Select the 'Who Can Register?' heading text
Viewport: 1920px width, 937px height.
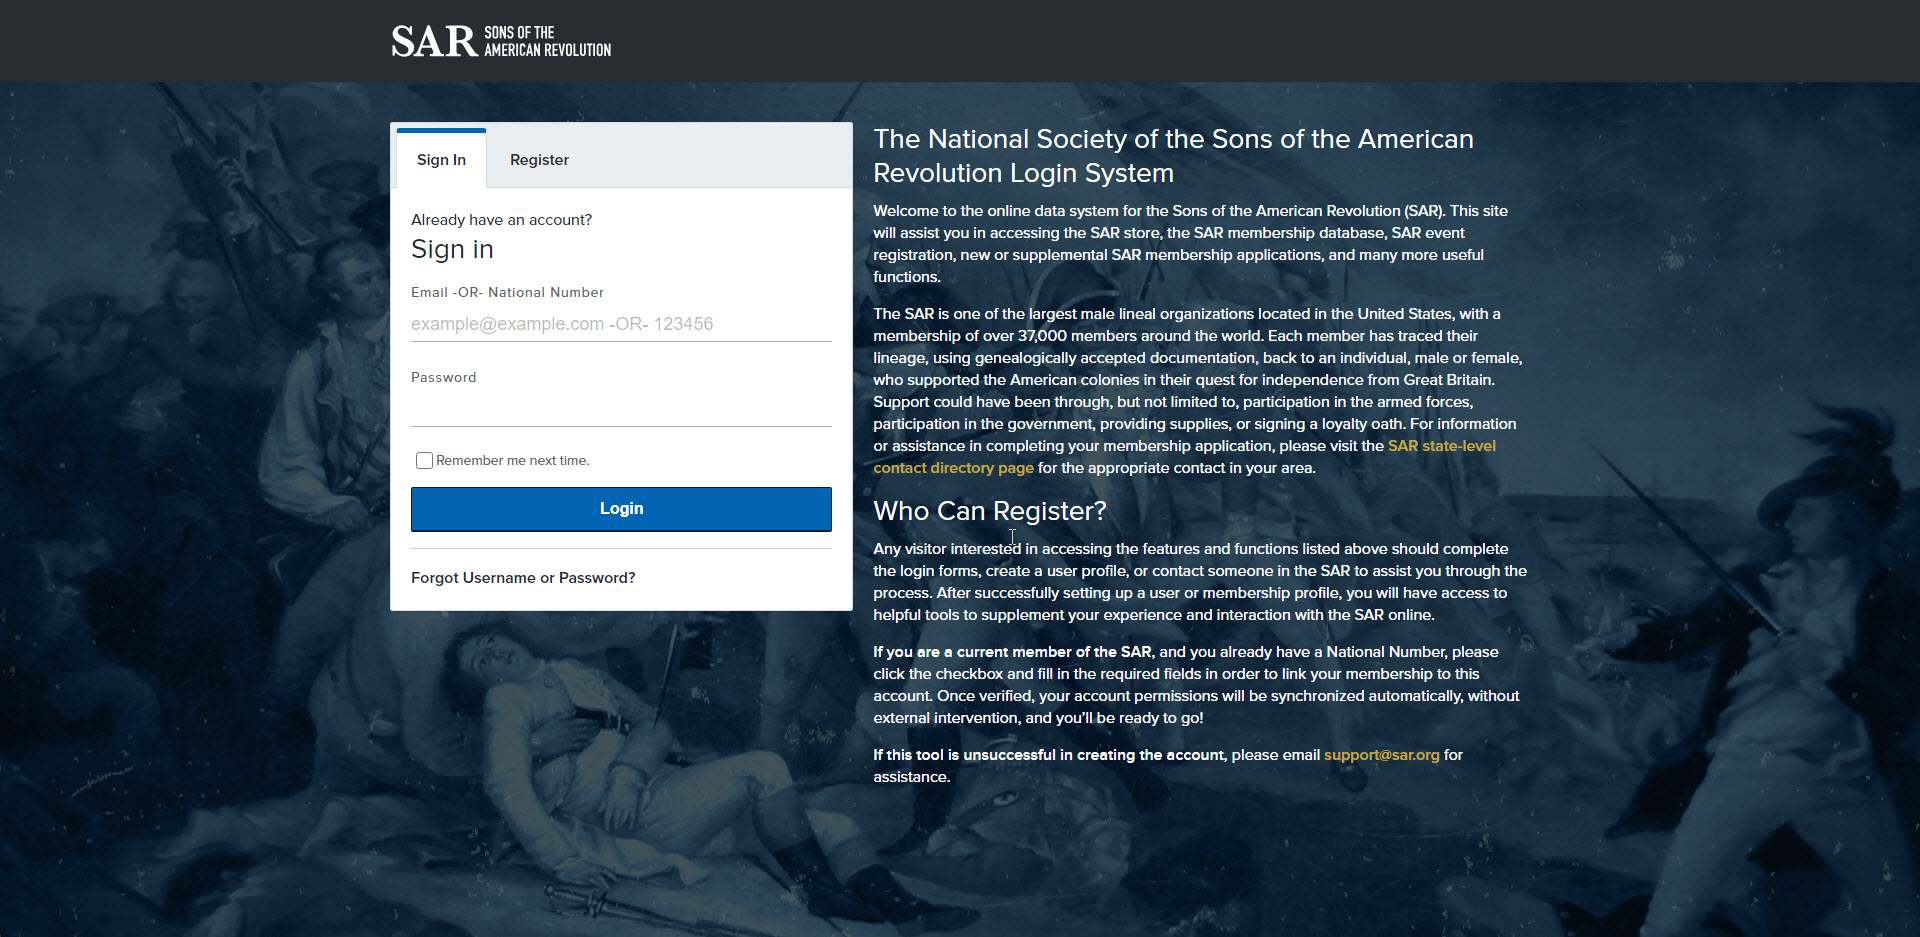pyautogui.click(x=990, y=511)
